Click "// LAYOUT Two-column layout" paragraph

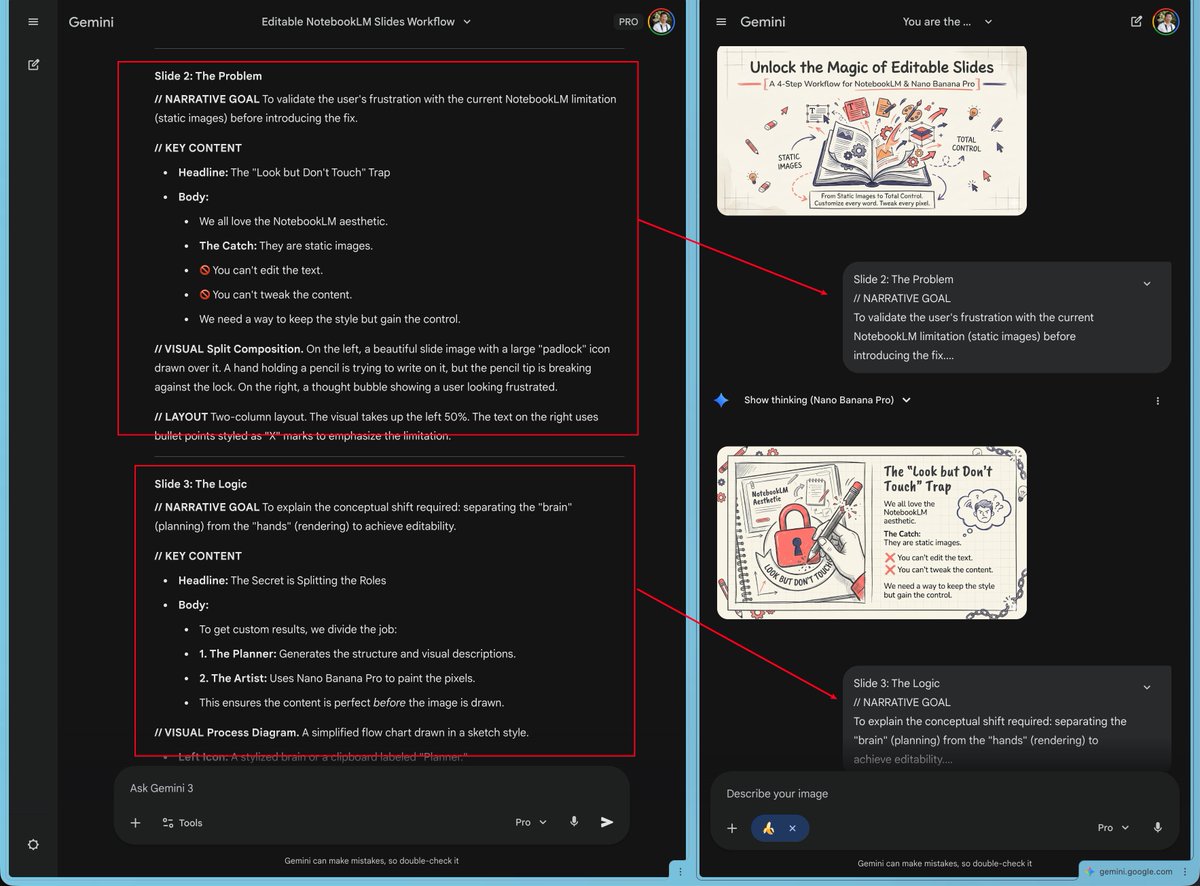[377, 426]
